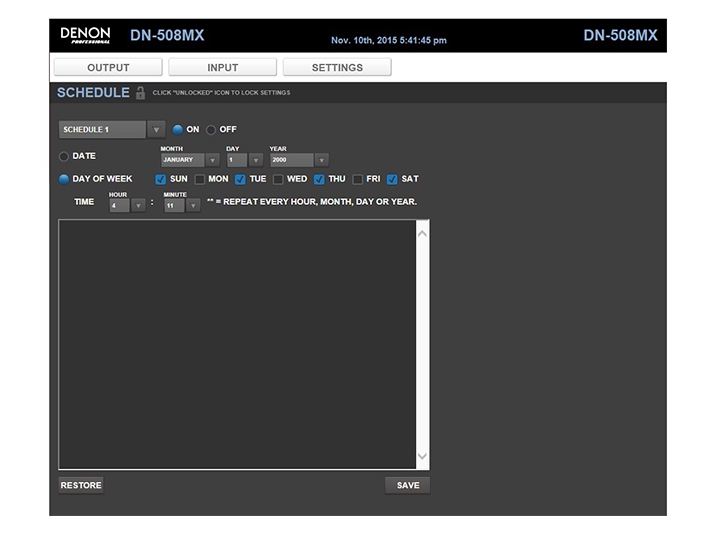710x533 pixels.
Task: Click the 'CLICK UNLOCKED ICON TO LOCK SETTINGS' hint
Action: (221, 92)
